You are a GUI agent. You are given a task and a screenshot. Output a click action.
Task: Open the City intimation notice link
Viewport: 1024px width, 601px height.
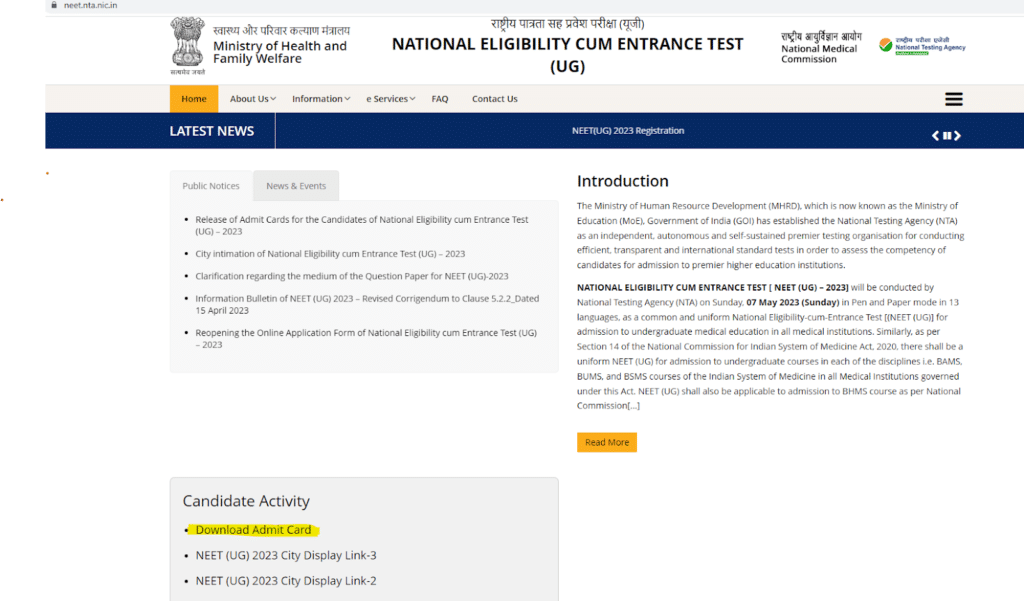(330, 253)
